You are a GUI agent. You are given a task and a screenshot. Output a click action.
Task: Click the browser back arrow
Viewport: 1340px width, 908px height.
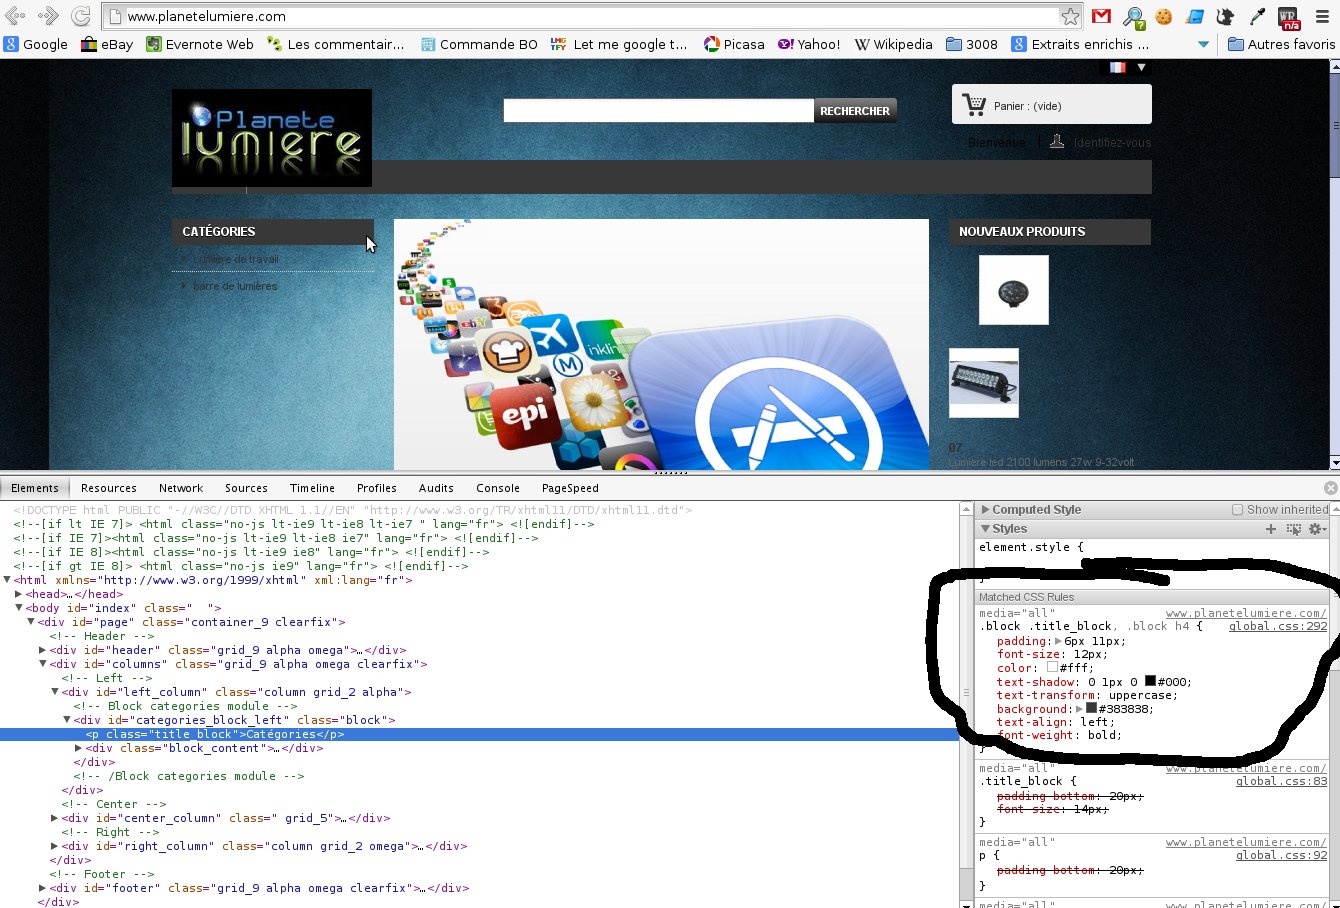click(x=15, y=16)
